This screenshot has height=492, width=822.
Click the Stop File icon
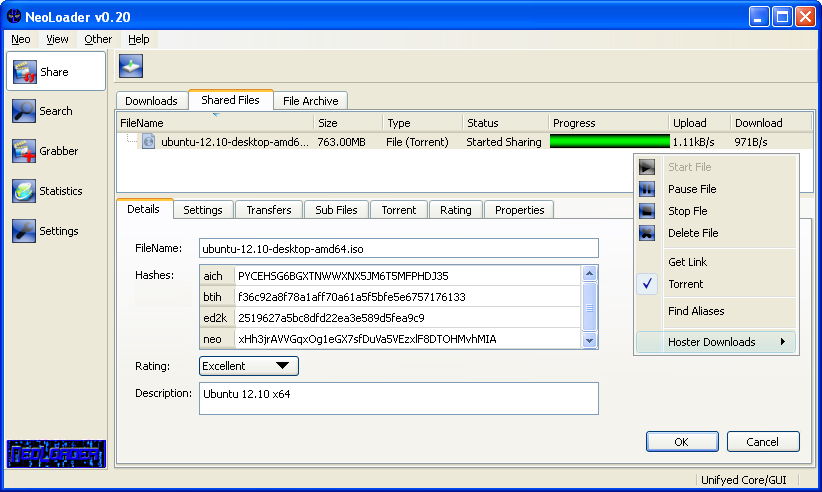pos(647,211)
